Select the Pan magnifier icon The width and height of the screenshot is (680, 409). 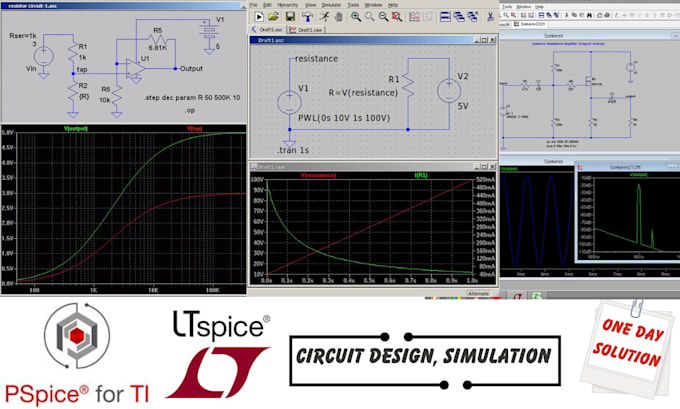[369, 17]
